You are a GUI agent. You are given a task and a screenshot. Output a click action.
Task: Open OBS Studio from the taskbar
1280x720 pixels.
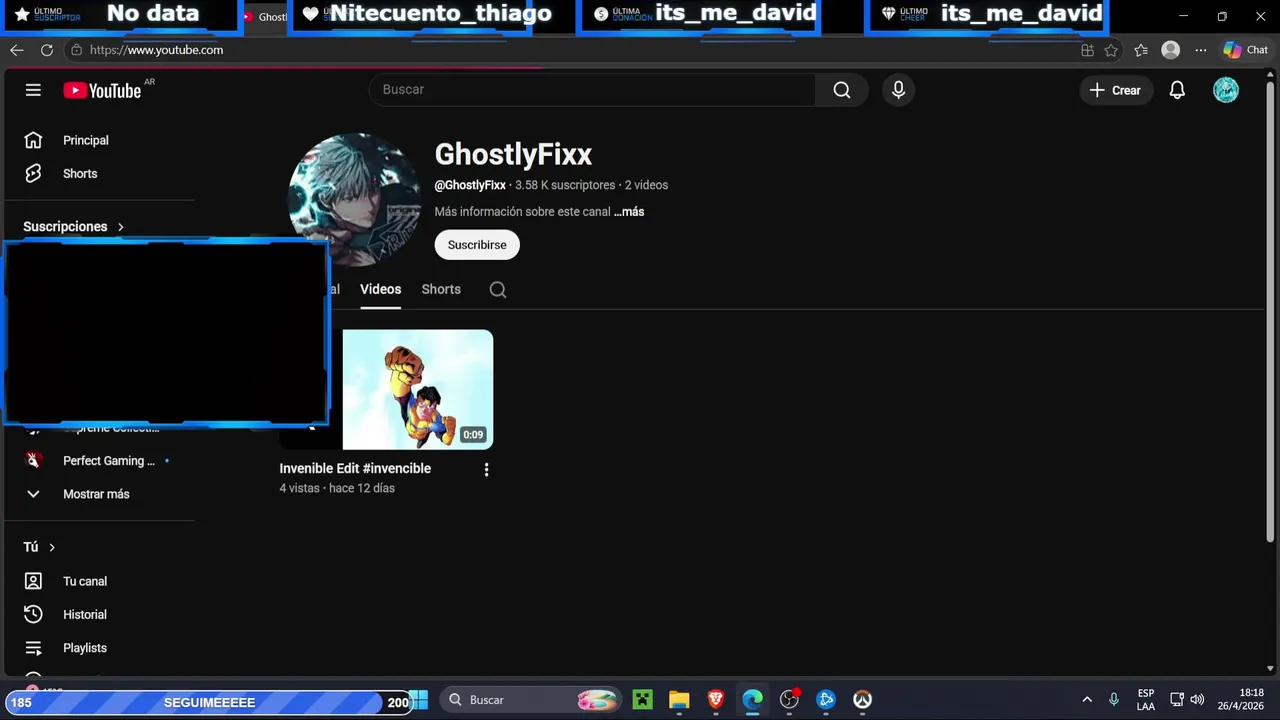(789, 700)
